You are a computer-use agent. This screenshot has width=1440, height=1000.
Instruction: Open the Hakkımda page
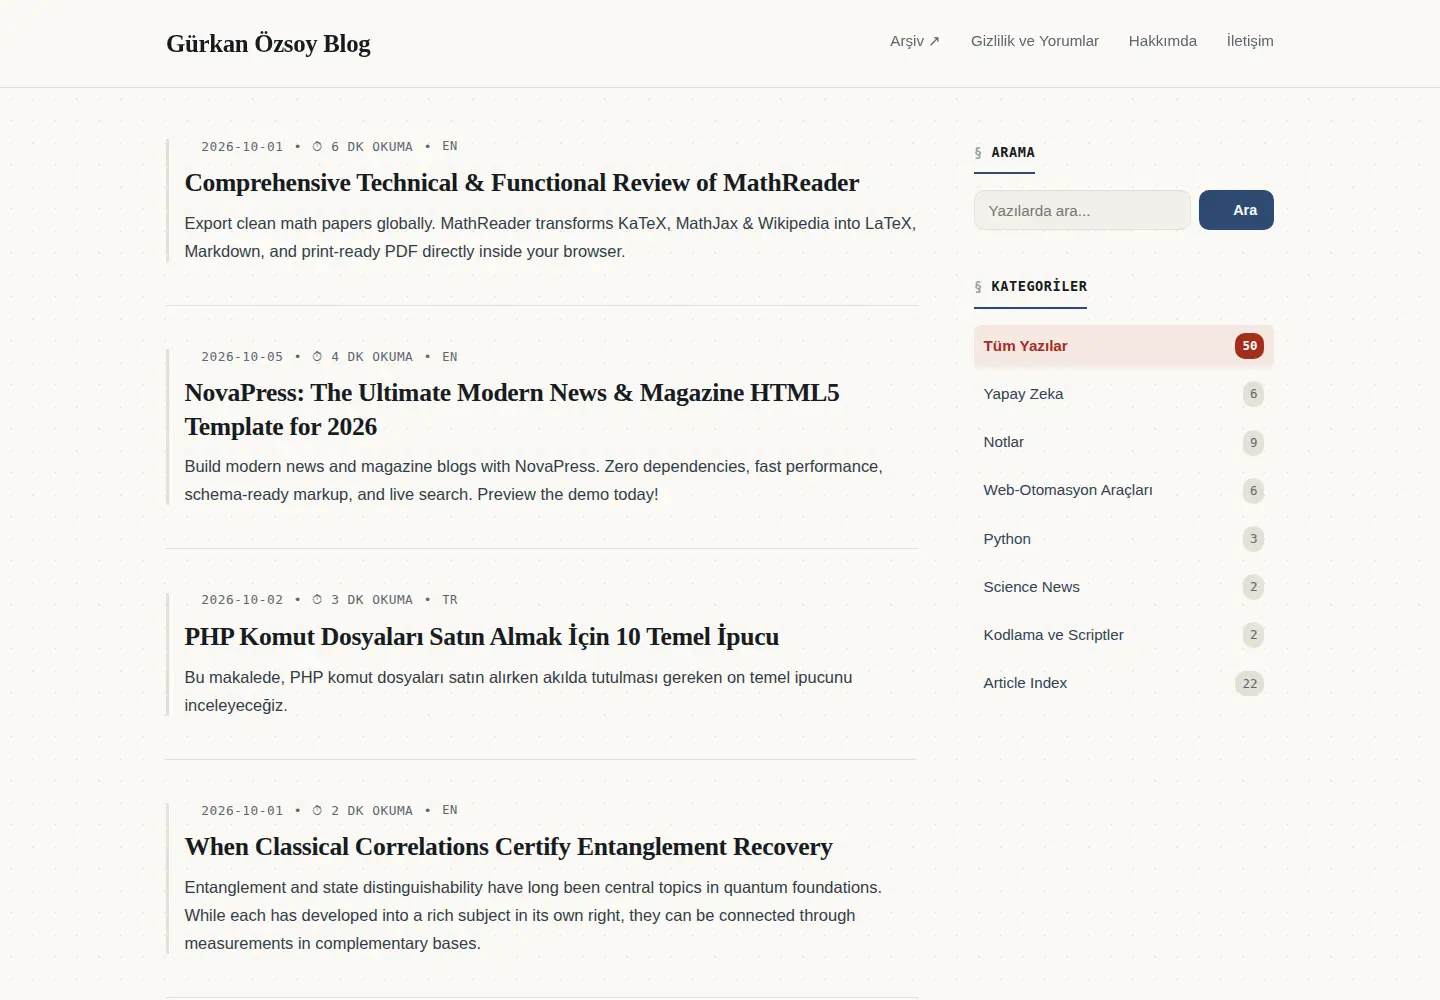click(1162, 41)
